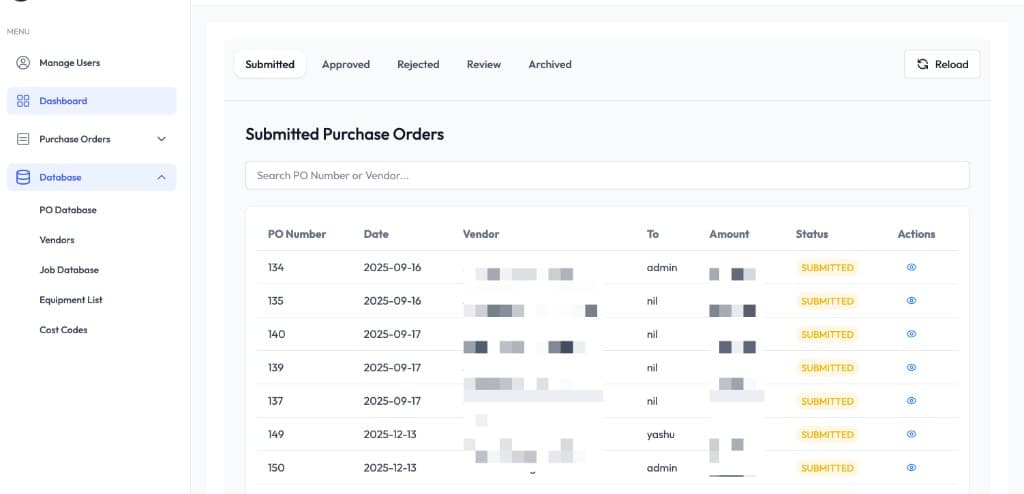View details of PO 135 via eye icon

(911, 301)
